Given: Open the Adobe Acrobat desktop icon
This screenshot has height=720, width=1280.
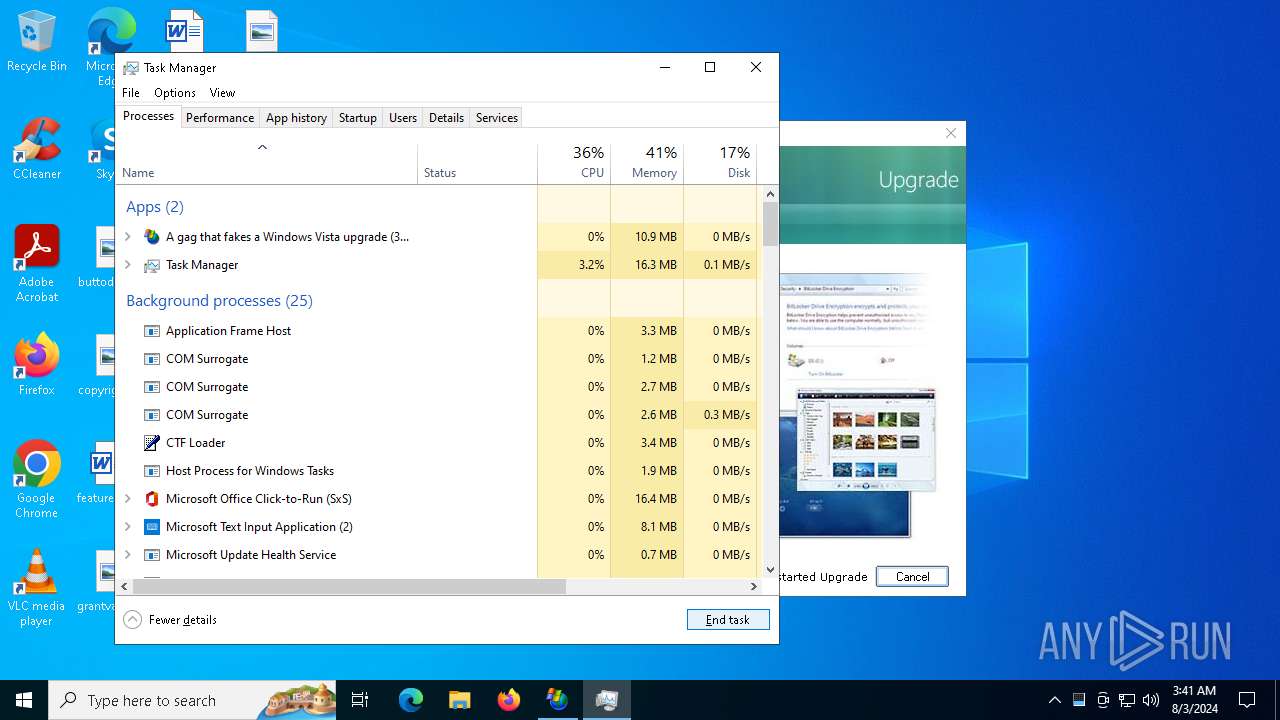Looking at the screenshot, I should pos(36,263).
